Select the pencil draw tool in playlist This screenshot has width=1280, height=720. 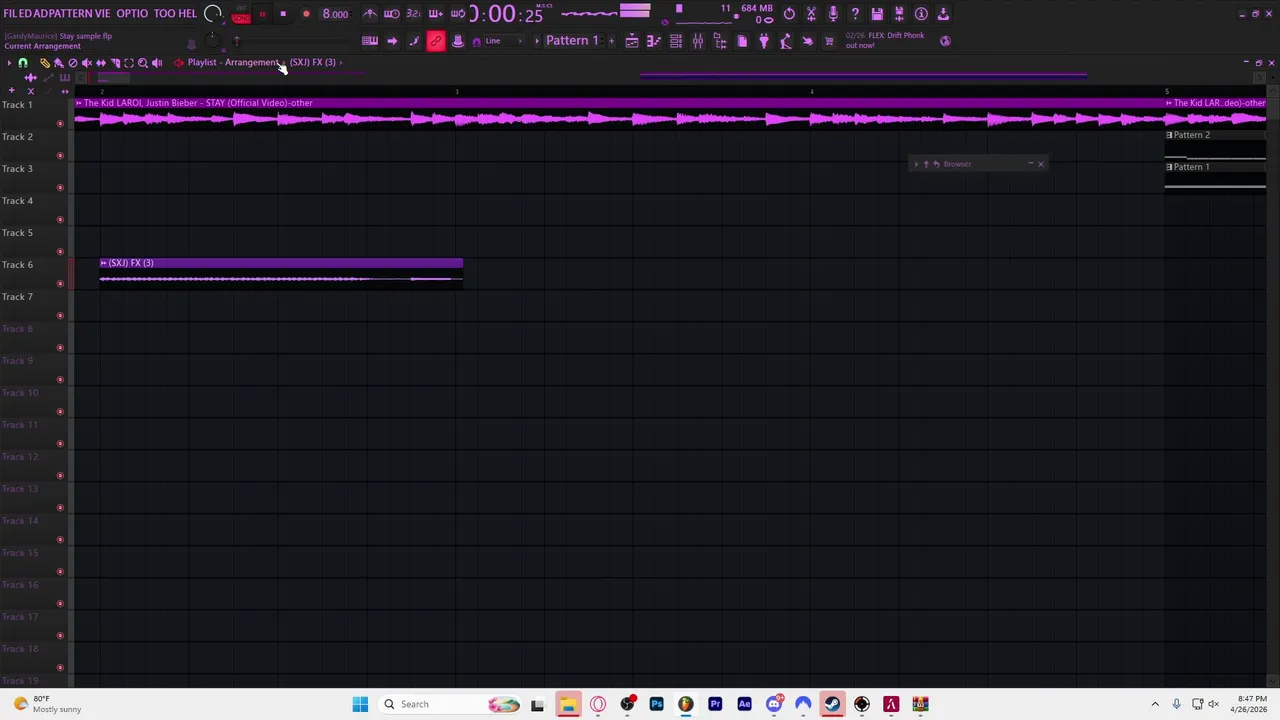pos(45,62)
